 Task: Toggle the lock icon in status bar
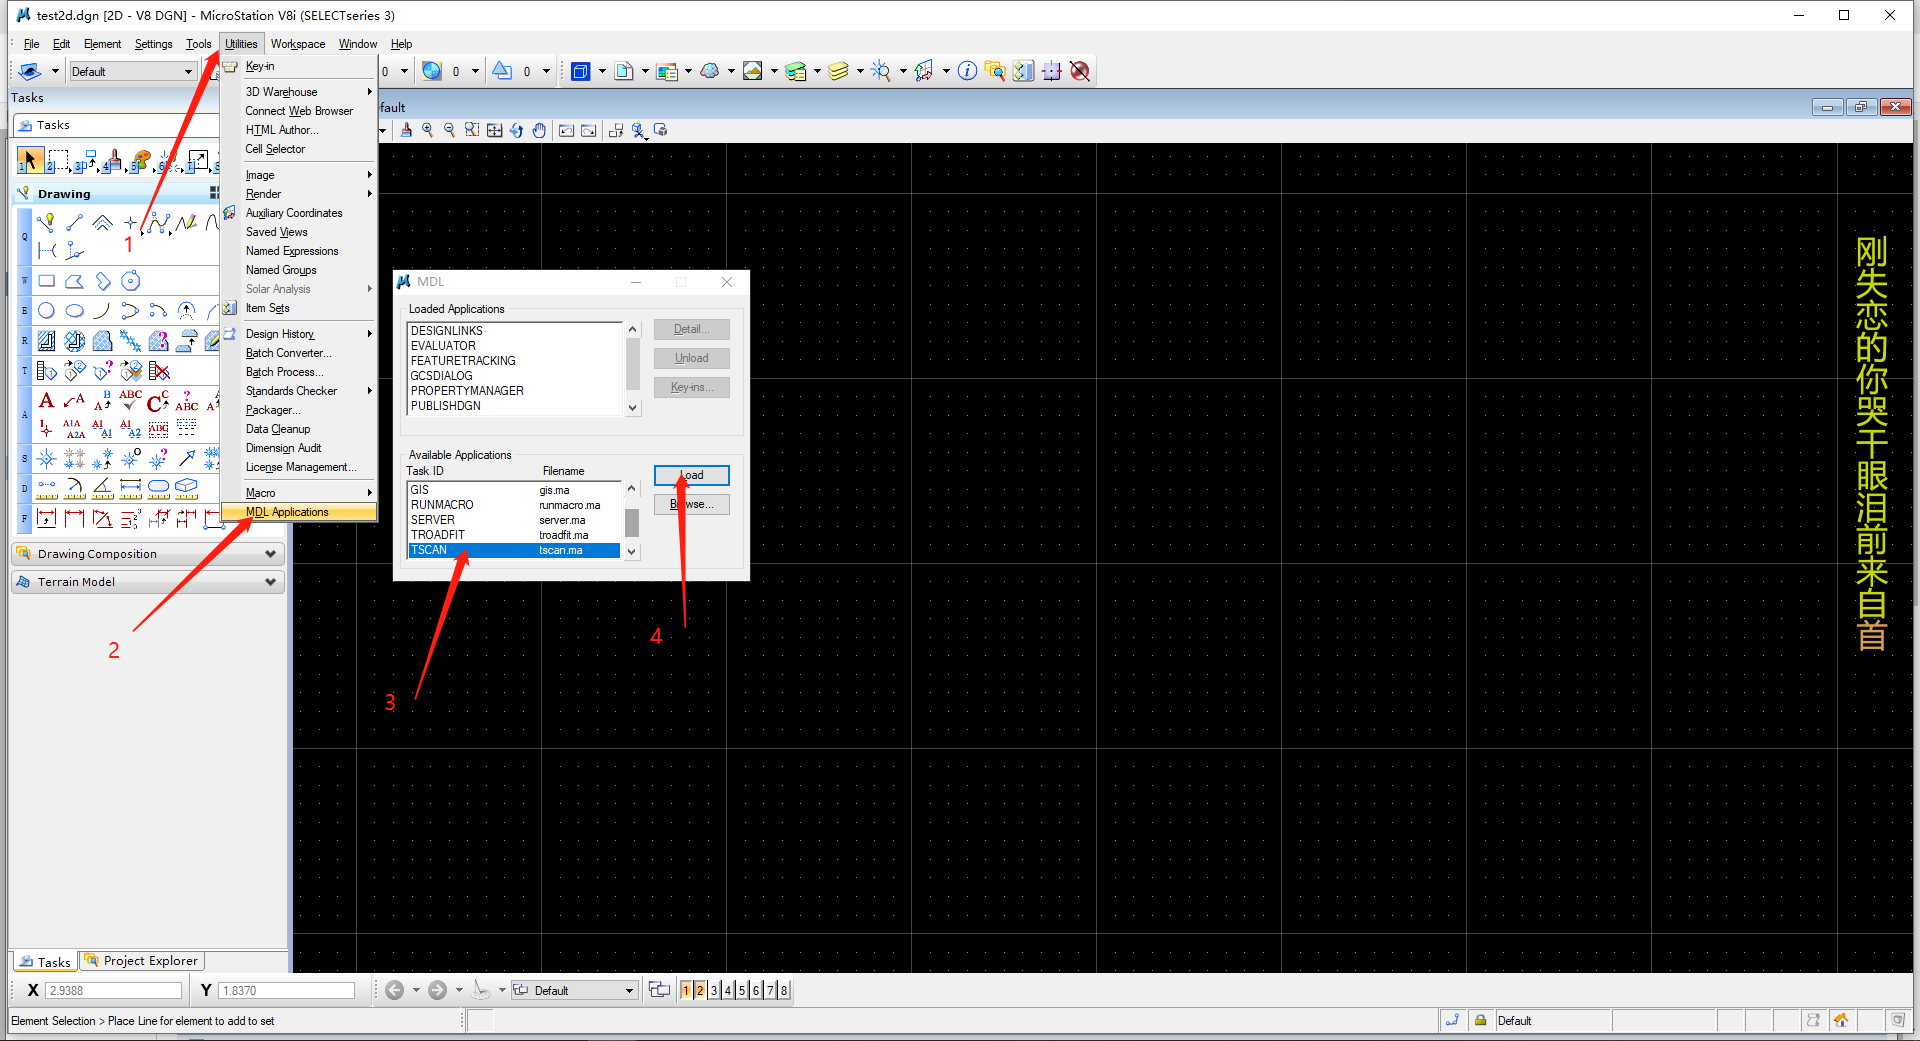point(1480,1020)
